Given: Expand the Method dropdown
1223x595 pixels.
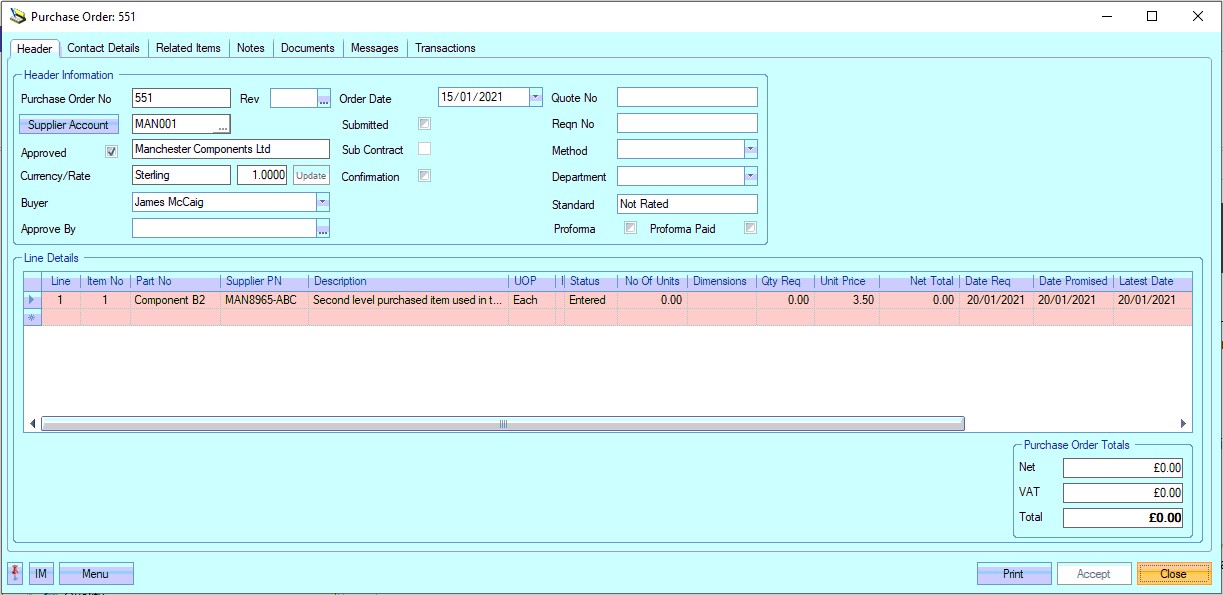Looking at the screenshot, I should [x=750, y=149].
